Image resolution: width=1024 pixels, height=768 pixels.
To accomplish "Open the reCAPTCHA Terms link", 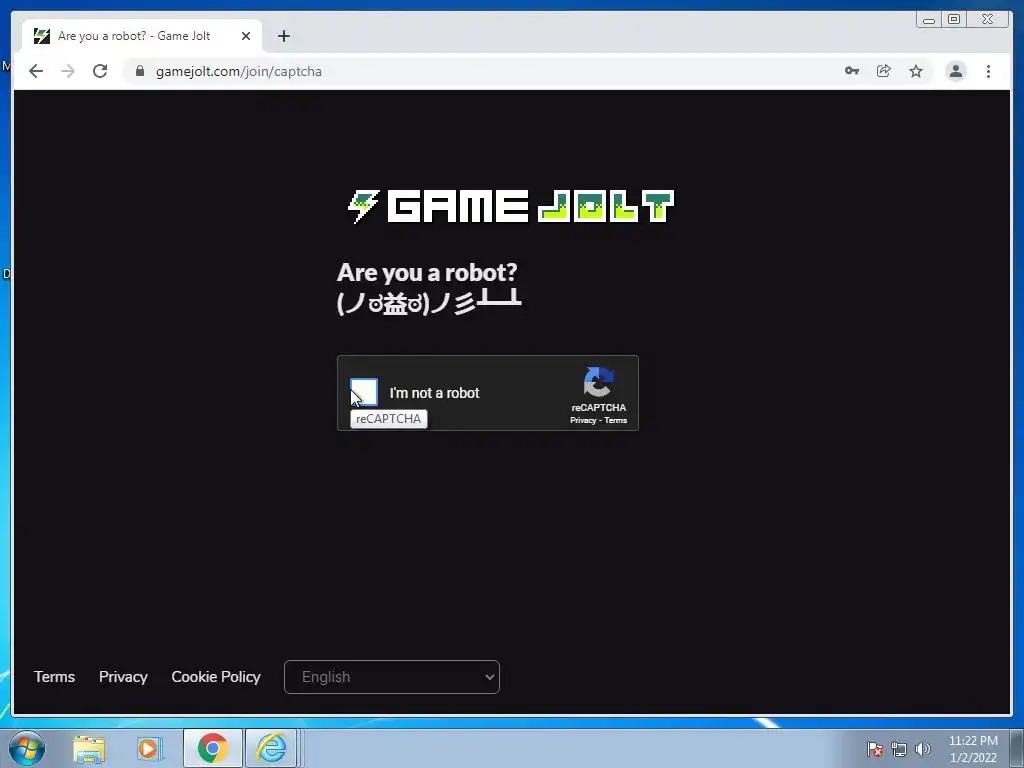I will [615, 421].
